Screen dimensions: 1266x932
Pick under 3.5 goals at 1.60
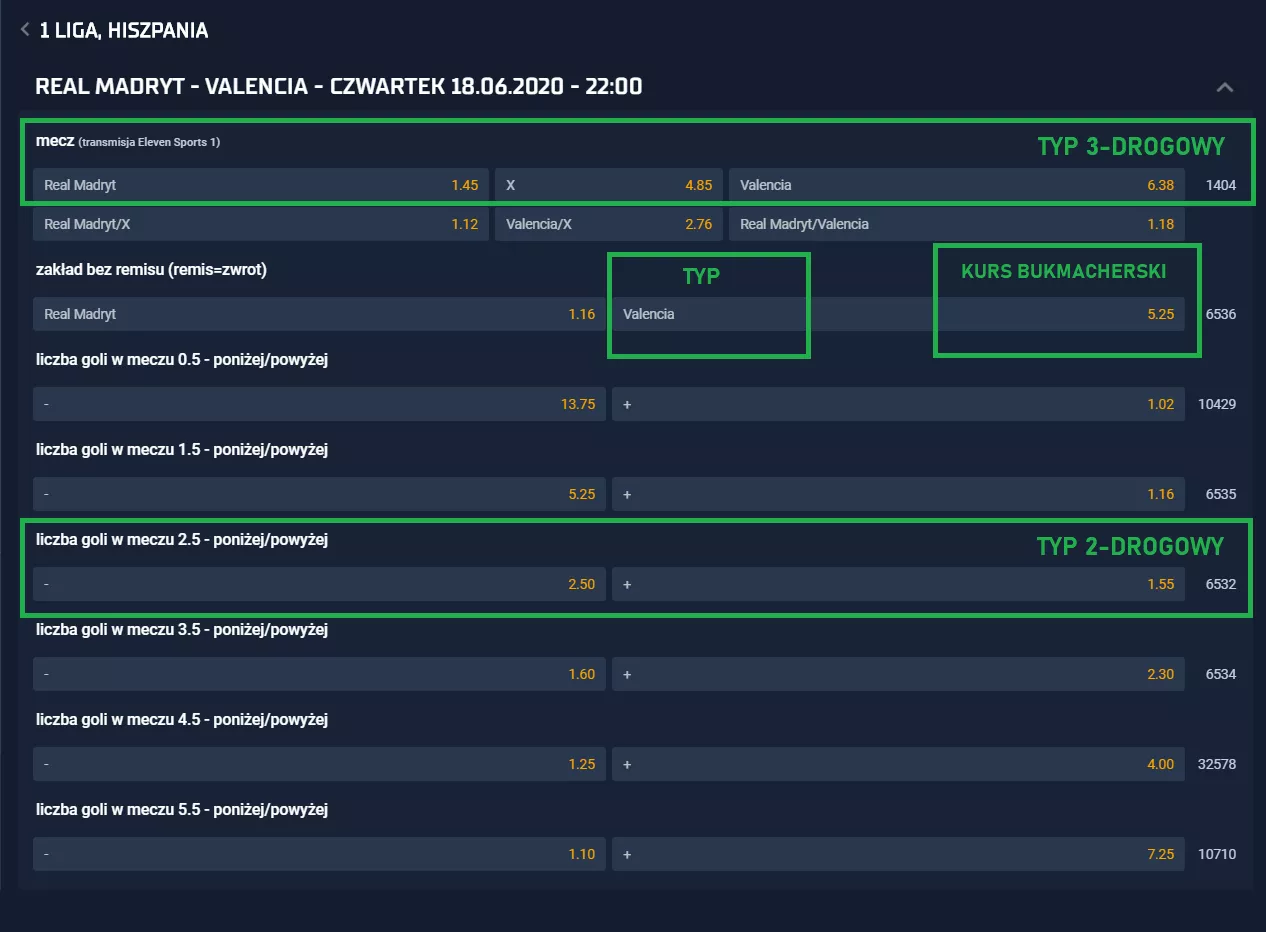tap(318, 674)
